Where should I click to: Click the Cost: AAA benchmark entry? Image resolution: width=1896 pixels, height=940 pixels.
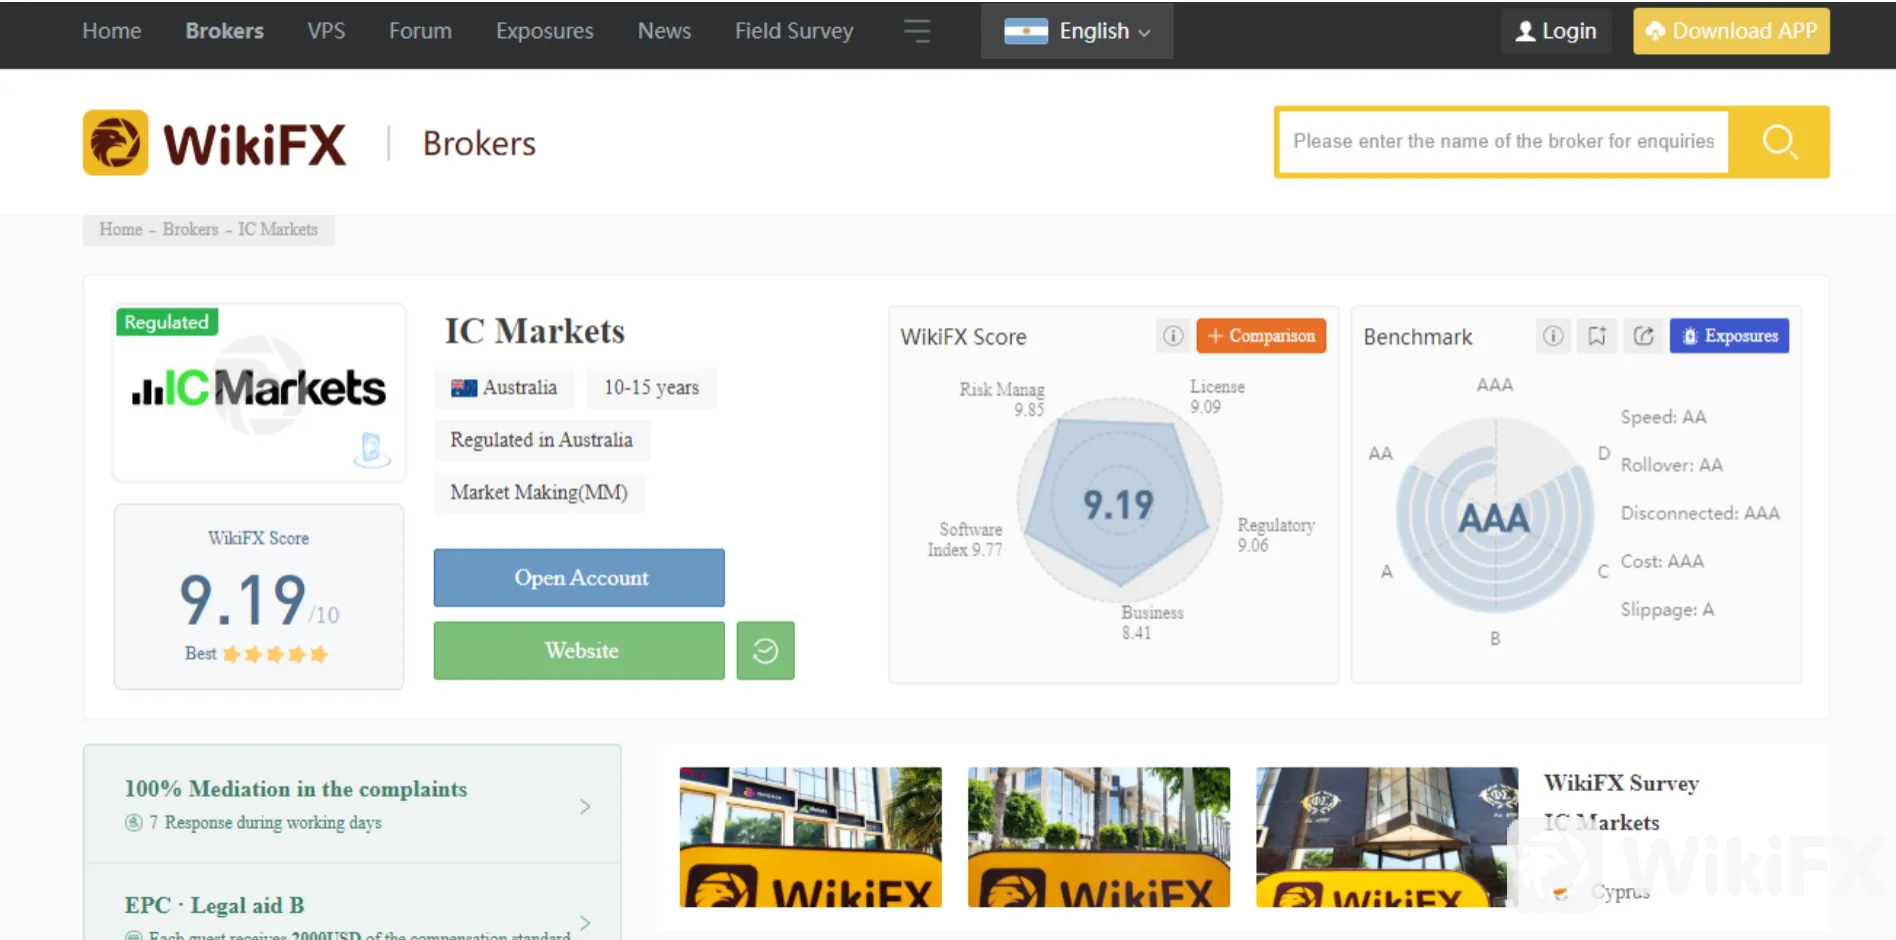point(1662,561)
